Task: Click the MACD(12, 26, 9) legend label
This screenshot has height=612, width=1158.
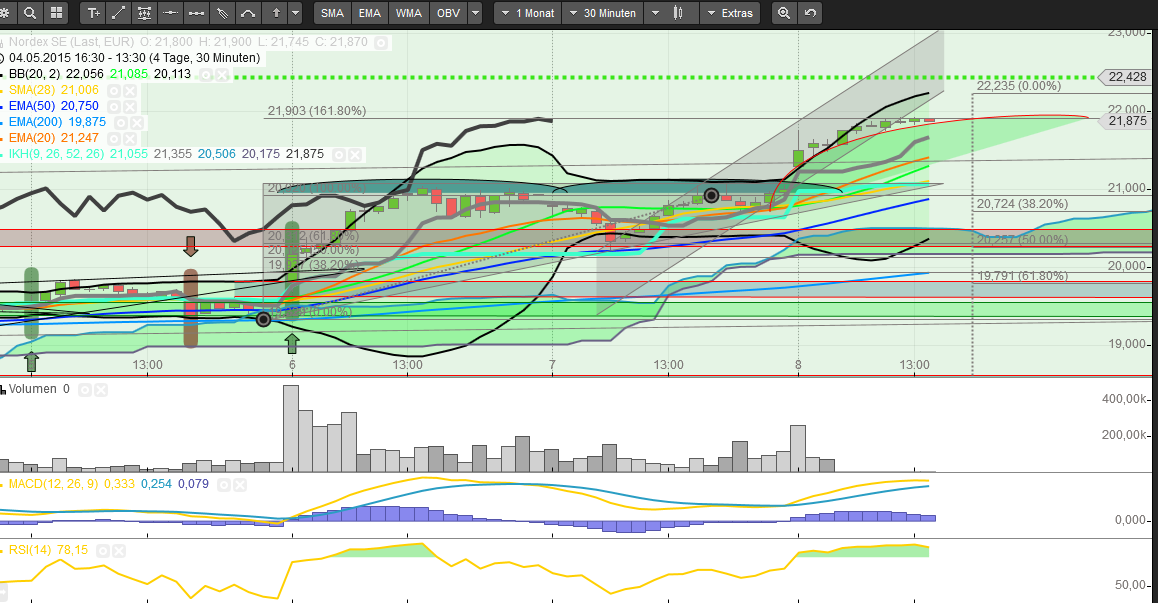Action: [53, 484]
